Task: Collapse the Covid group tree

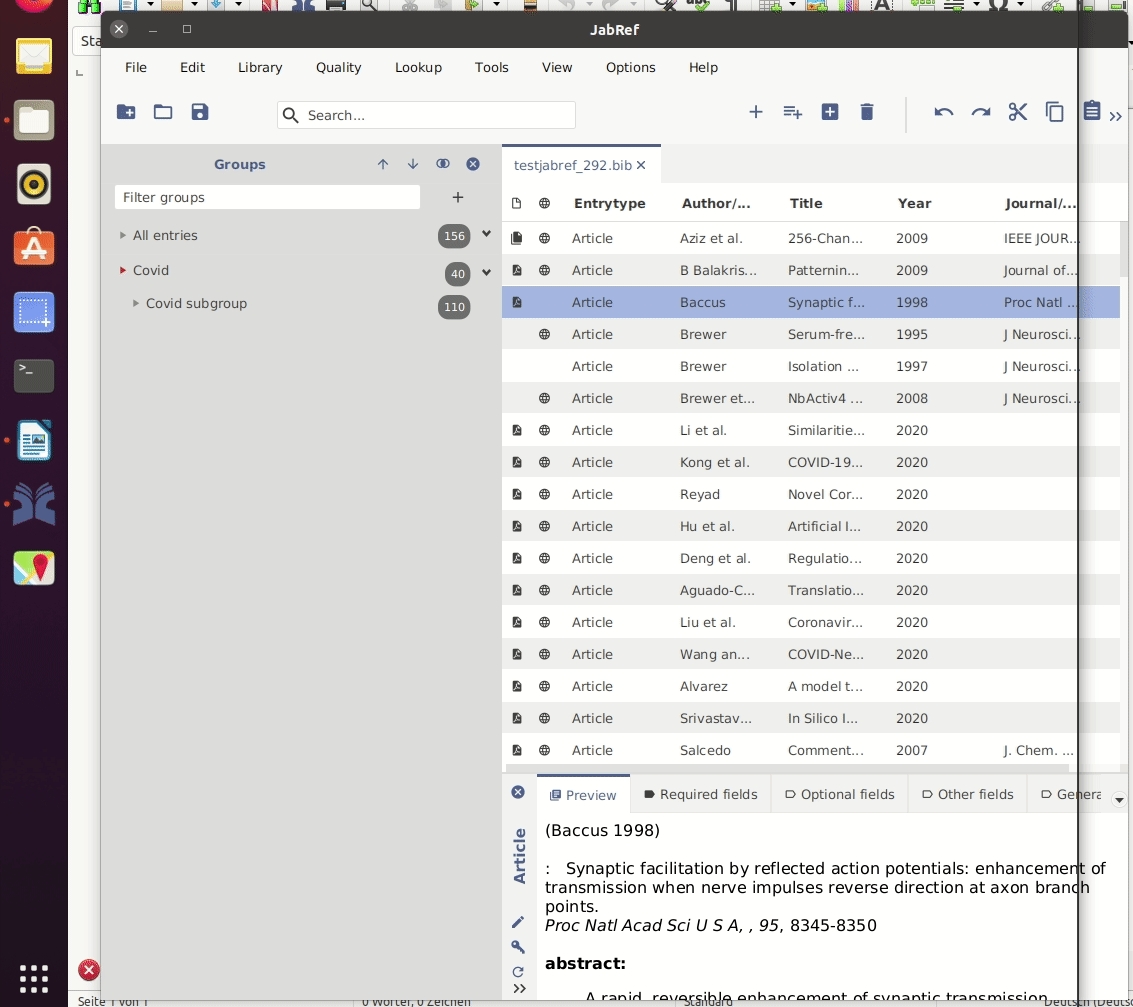Action: (123, 271)
